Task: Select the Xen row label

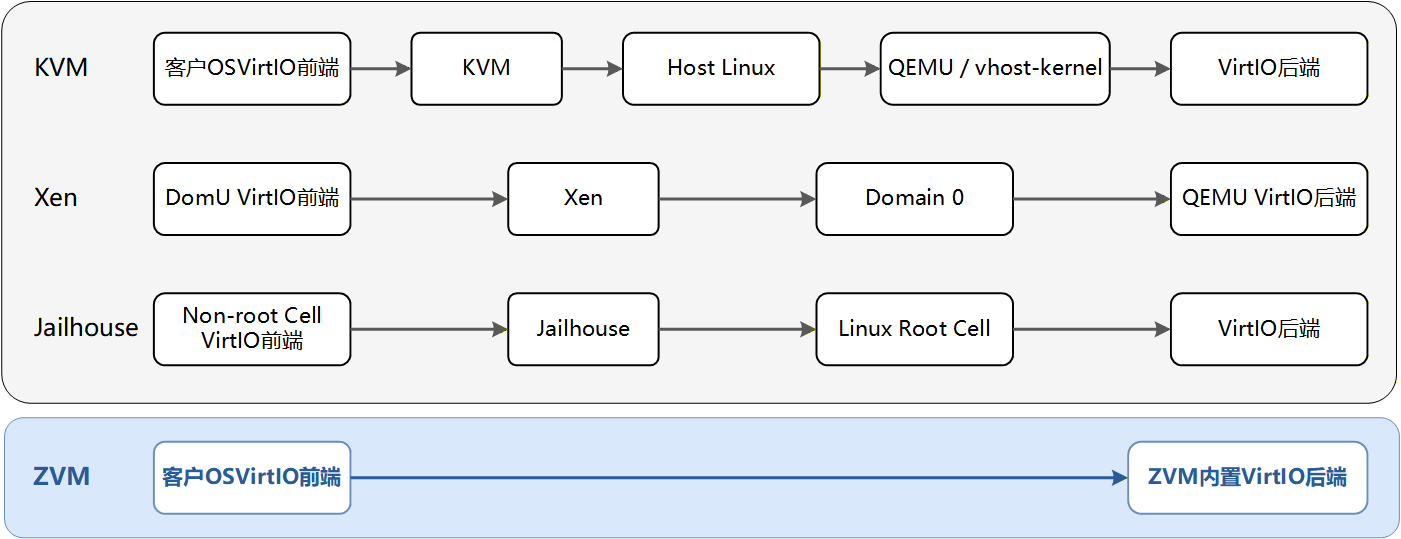Action: 55,198
